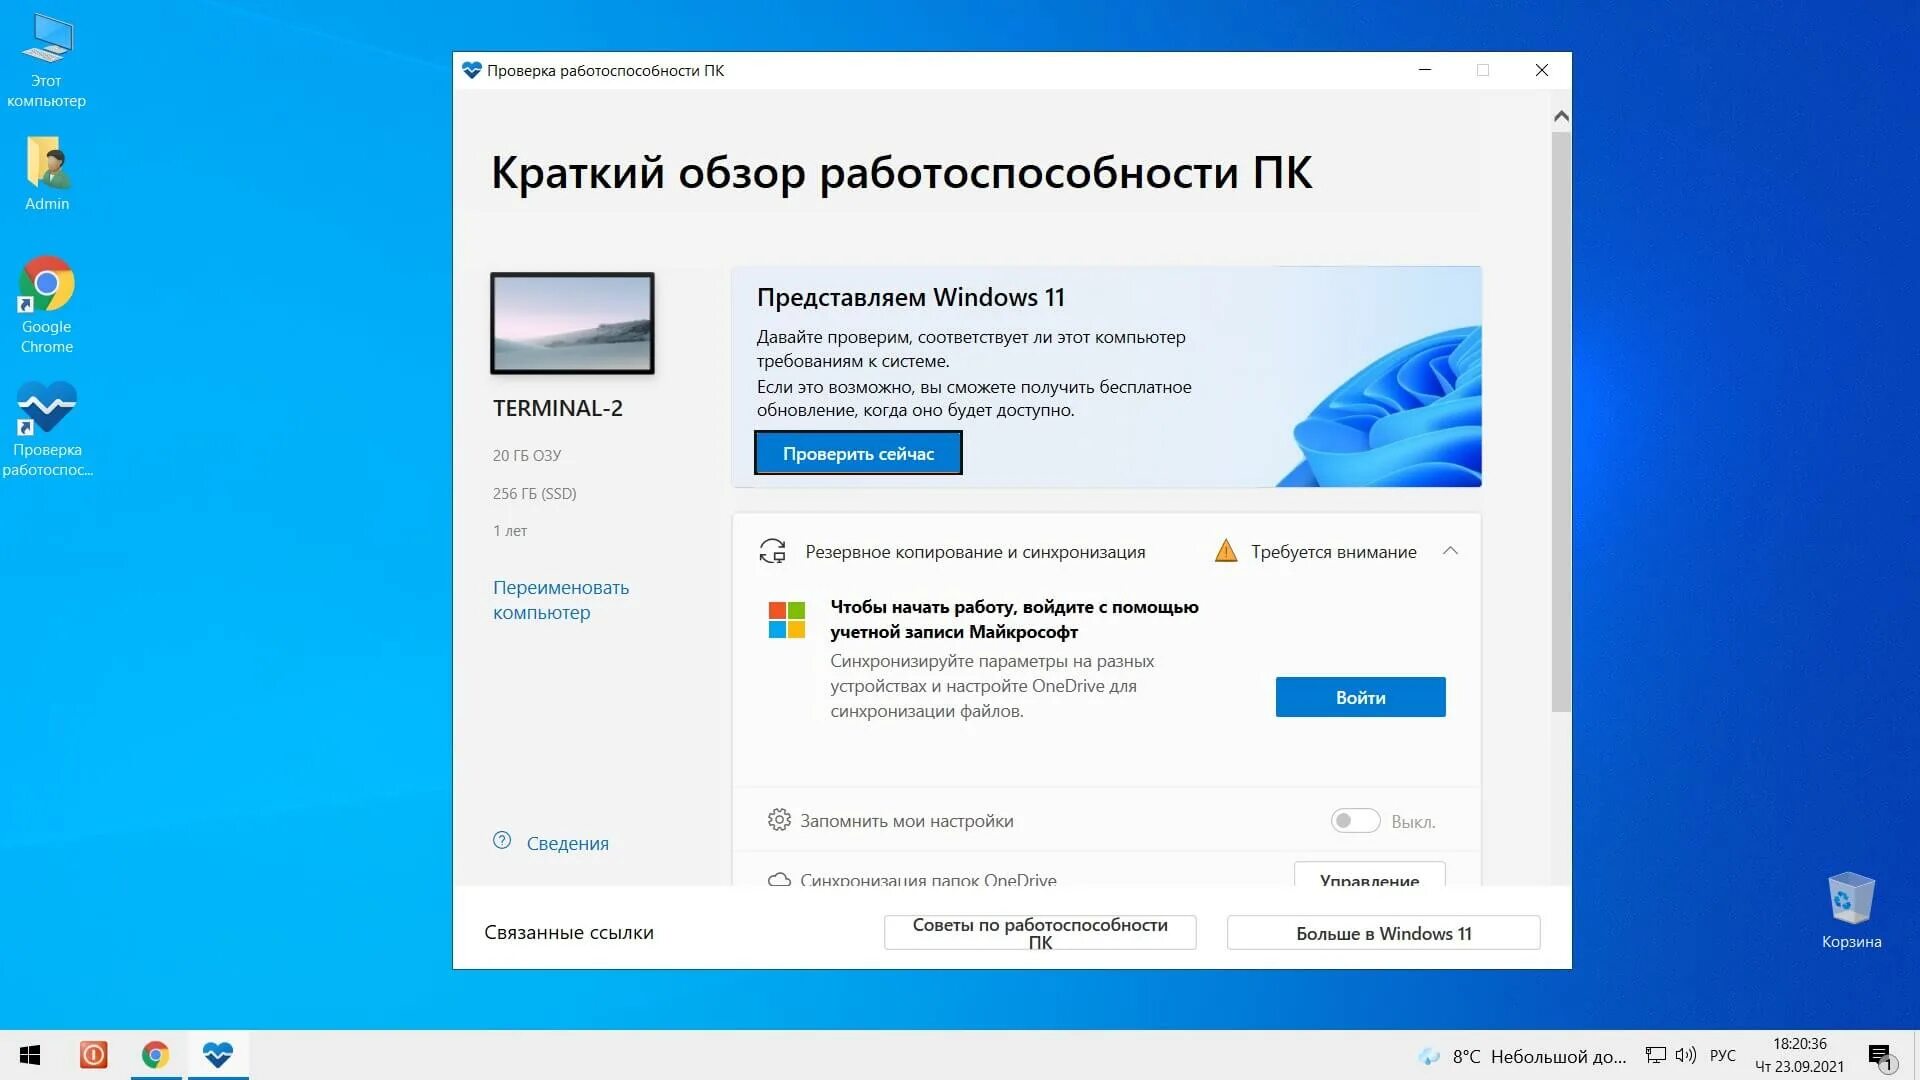Toggle the Запомнить мои настройки switch

(1354, 819)
